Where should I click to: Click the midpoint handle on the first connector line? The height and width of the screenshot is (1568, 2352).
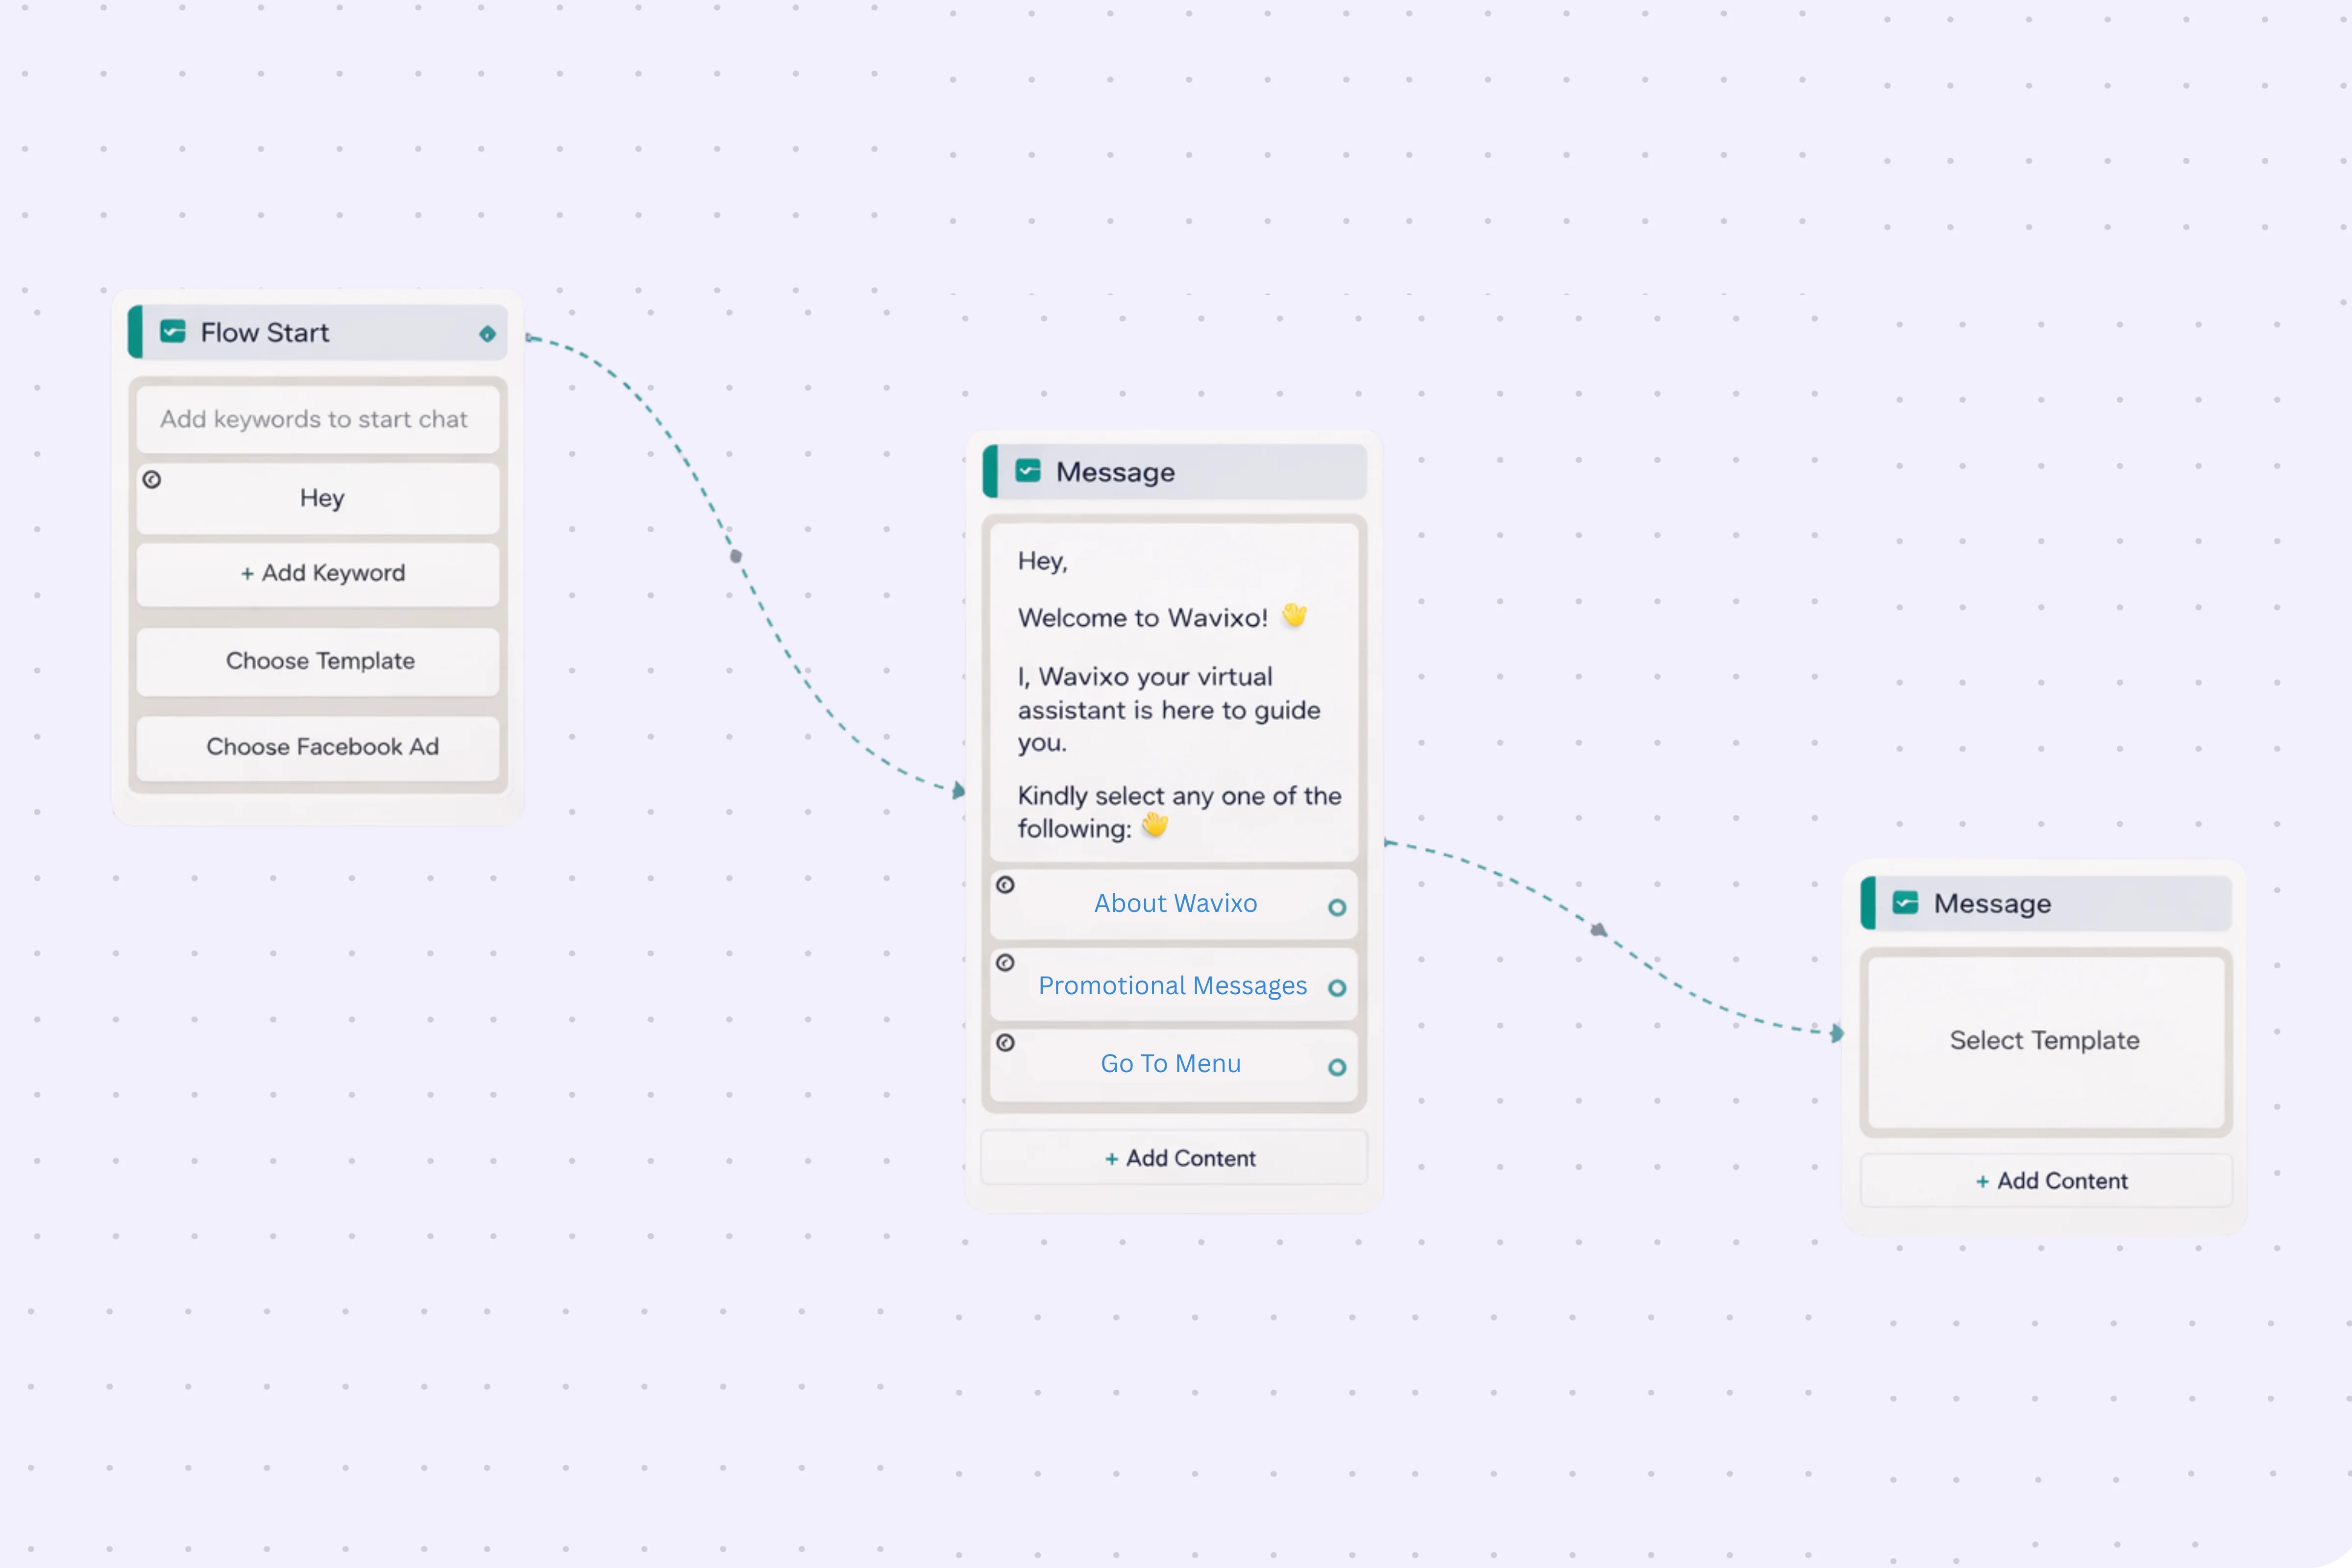coord(736,556)
